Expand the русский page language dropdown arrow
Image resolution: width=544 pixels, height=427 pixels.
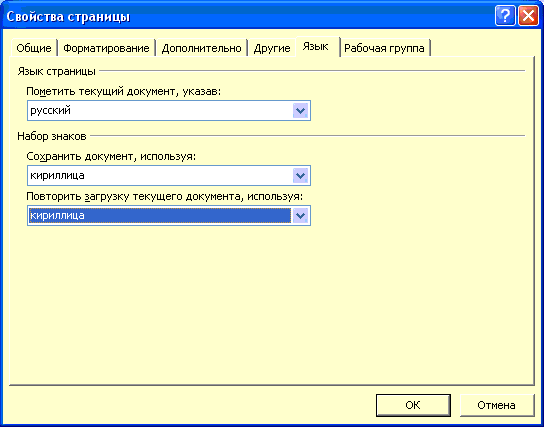300,111
